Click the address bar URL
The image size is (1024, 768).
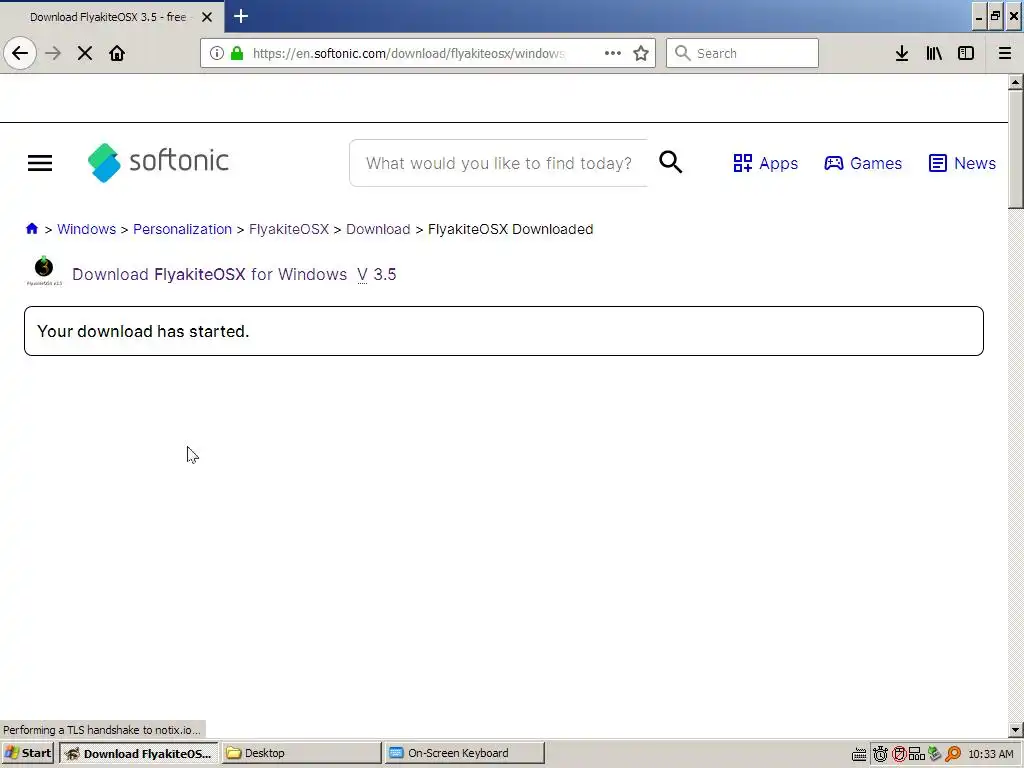pyautogui.click(x=408, y=53)
